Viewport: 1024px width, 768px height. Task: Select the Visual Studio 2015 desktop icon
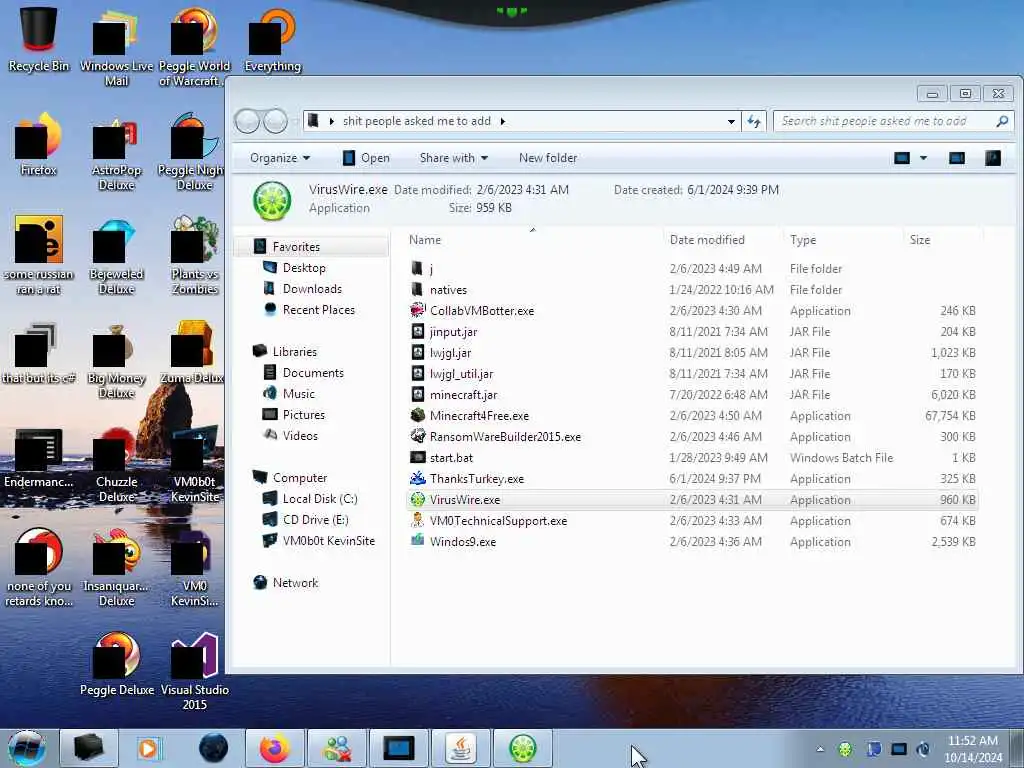tap(195, 671)
